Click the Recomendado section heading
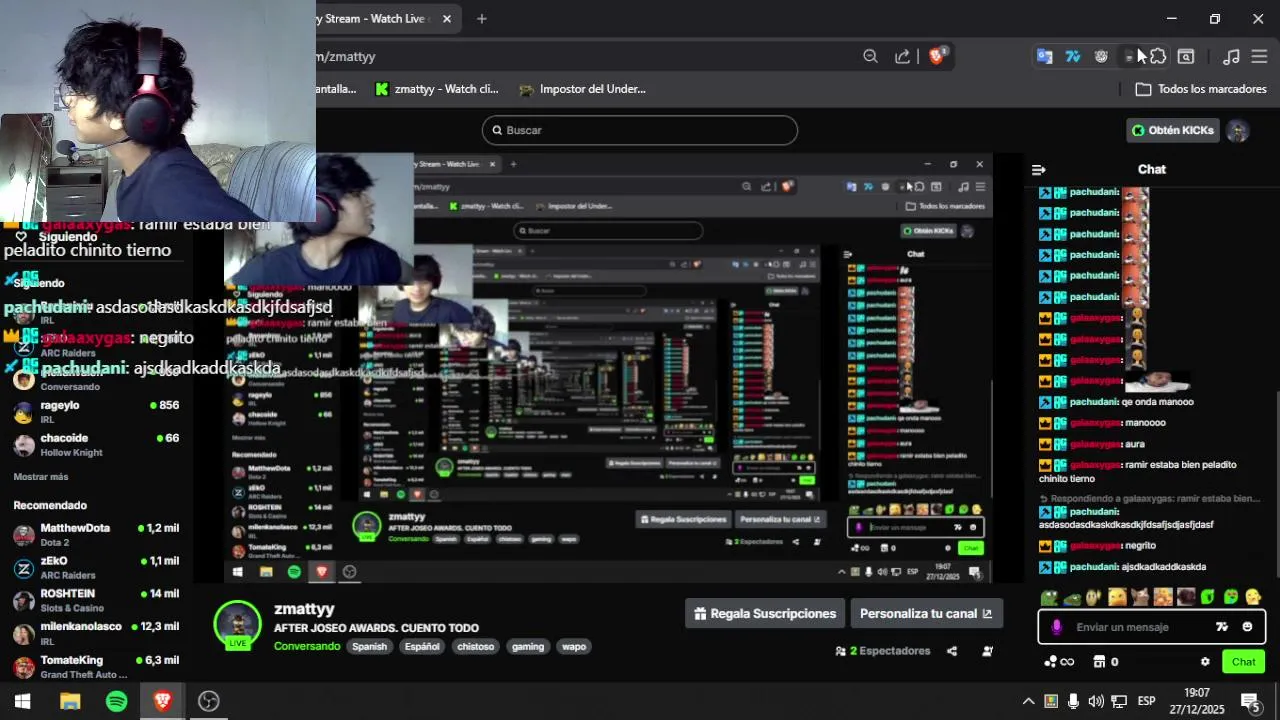The height and width of the screenshot is (720, 1280). pos(50,505)
